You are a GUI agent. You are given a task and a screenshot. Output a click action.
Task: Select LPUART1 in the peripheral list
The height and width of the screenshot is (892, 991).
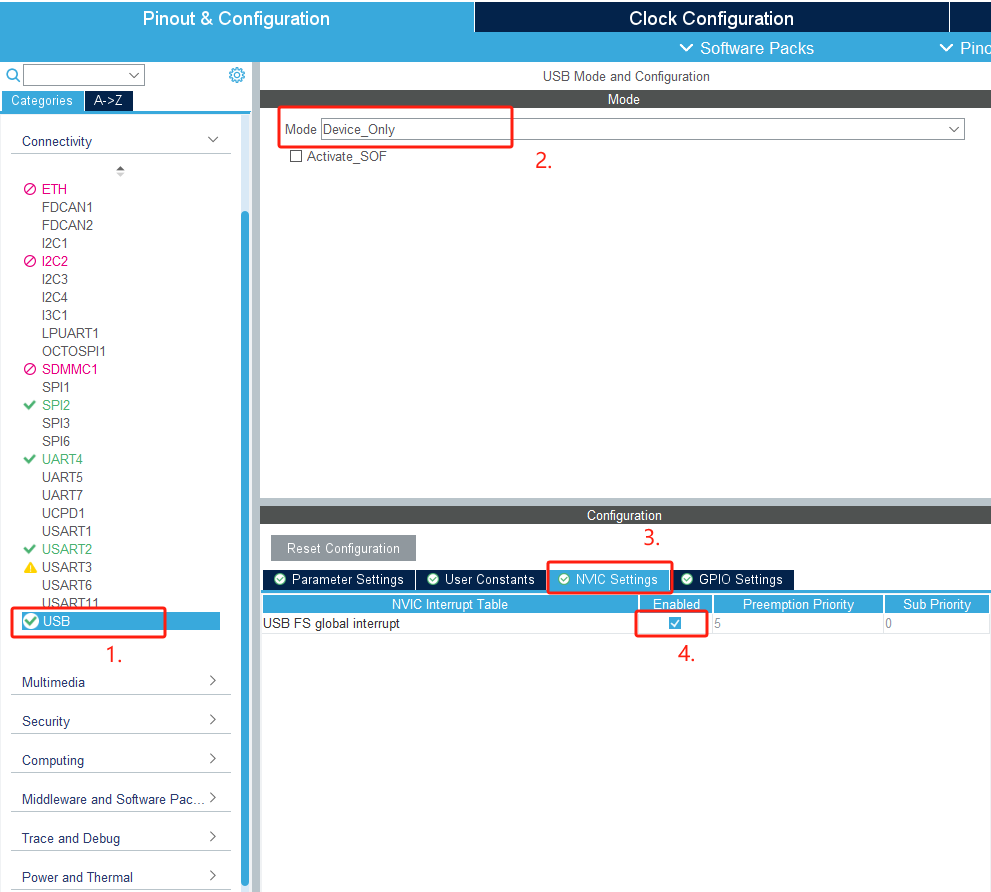coord(70,333)
